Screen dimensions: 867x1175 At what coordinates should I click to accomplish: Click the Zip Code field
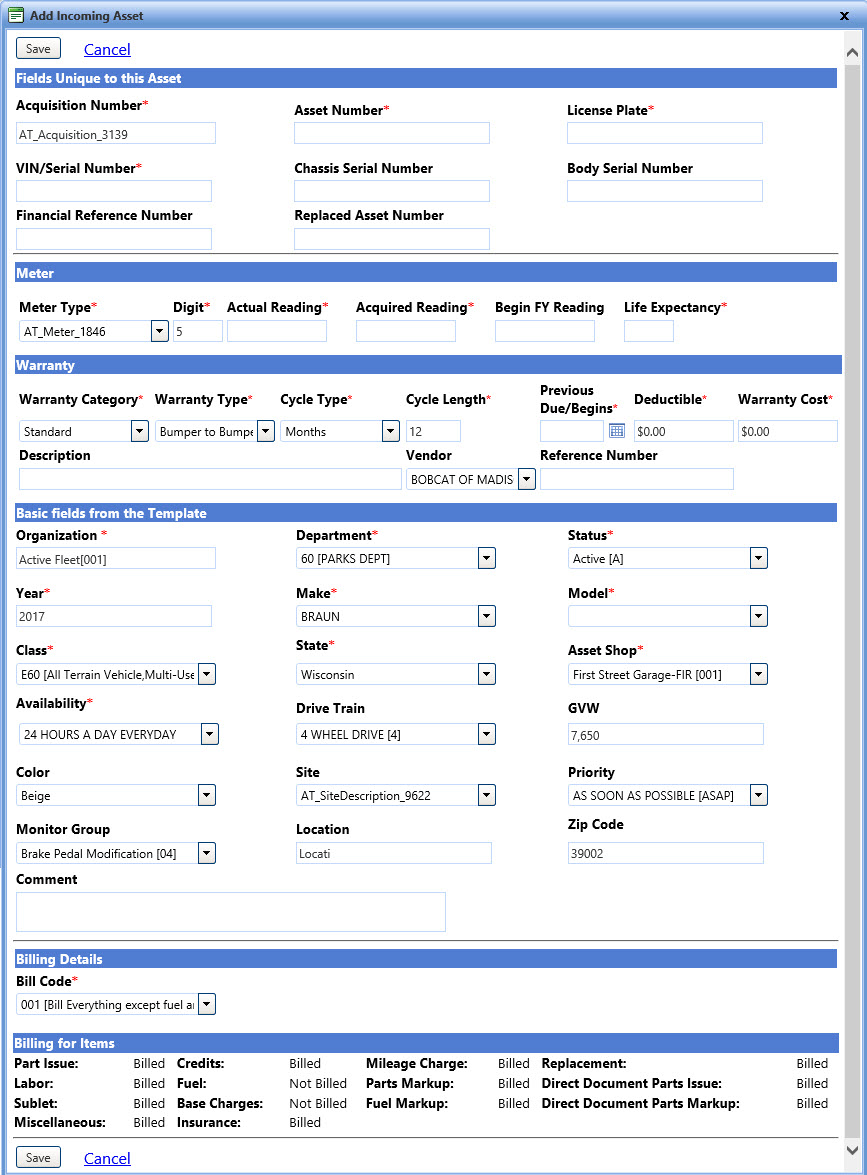click(x=665, y=853)
